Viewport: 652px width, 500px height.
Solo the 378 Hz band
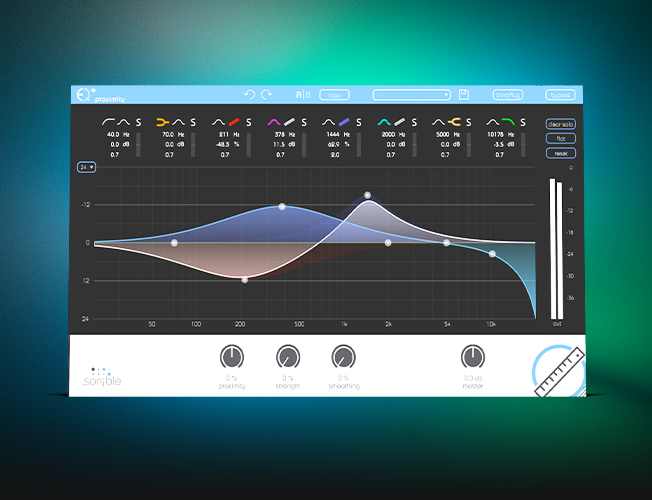click(x=304, y=123)
